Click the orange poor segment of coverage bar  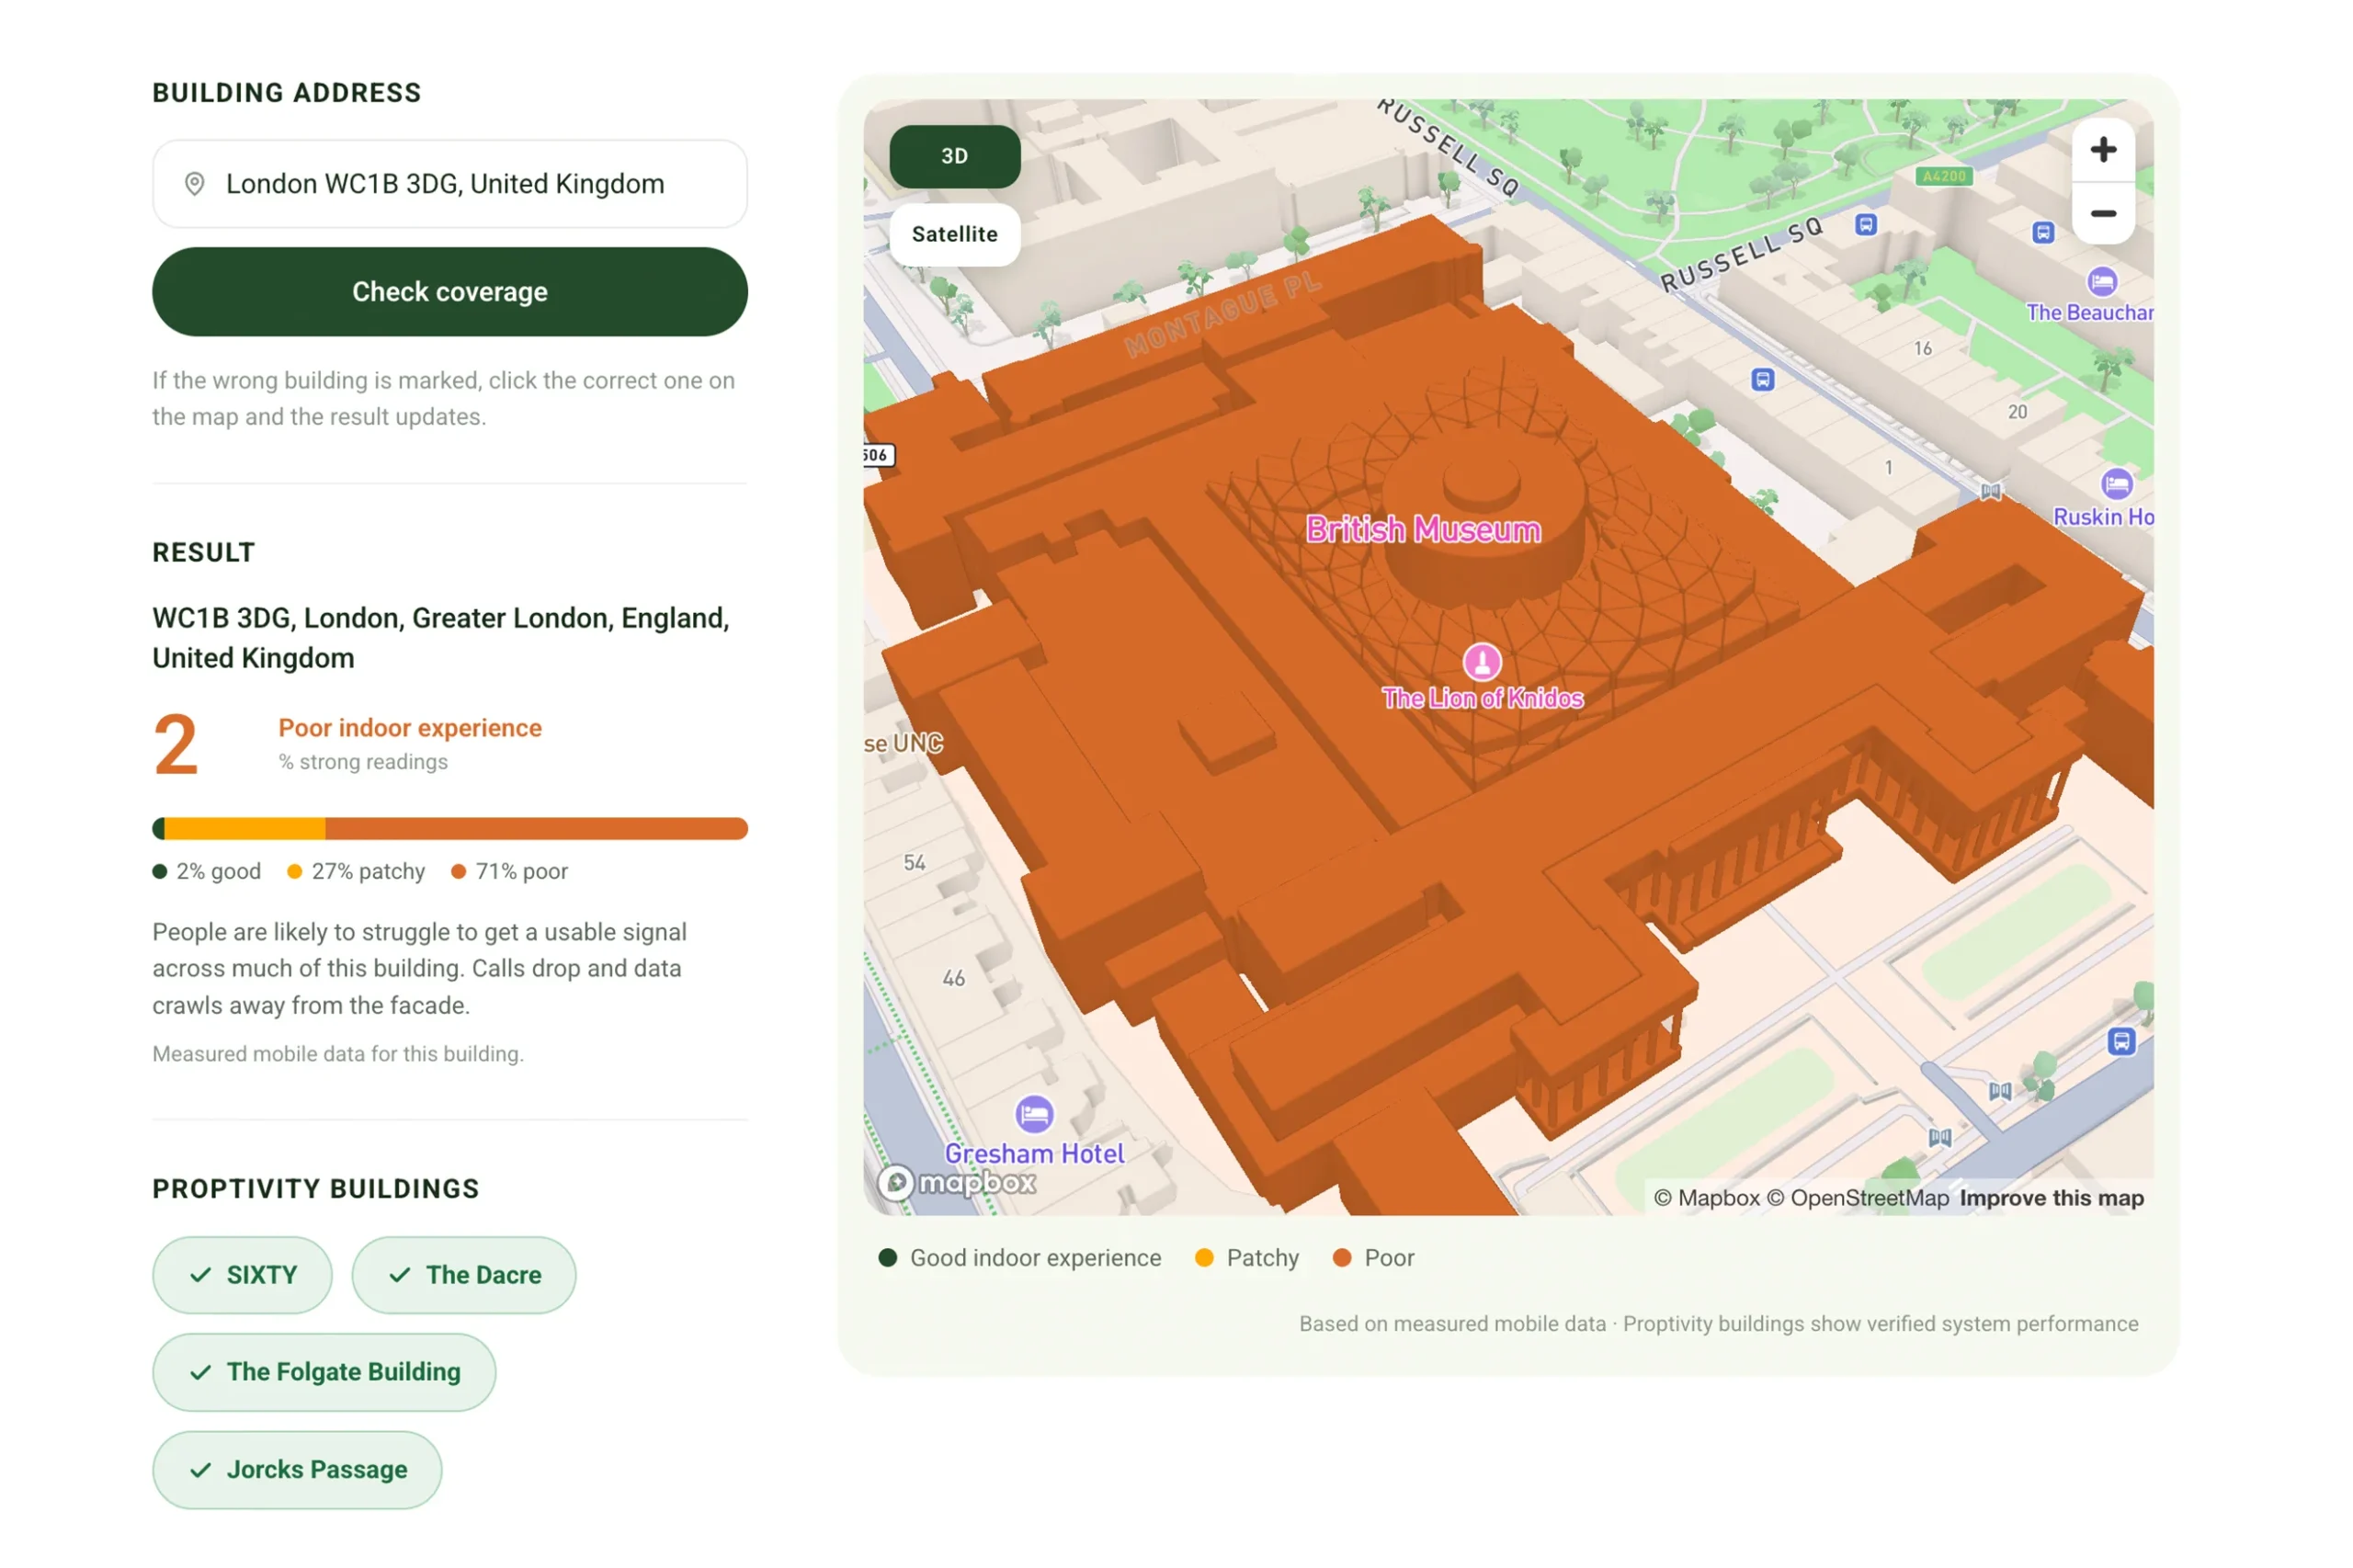(536, 828)
